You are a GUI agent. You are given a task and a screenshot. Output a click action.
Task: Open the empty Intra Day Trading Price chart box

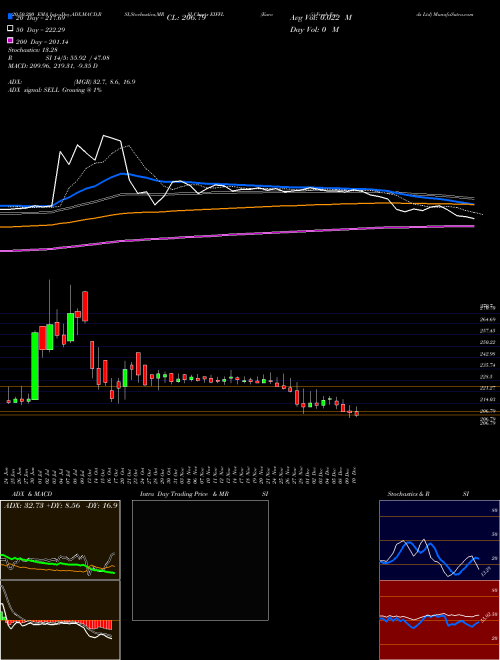[x=200, y=560]
